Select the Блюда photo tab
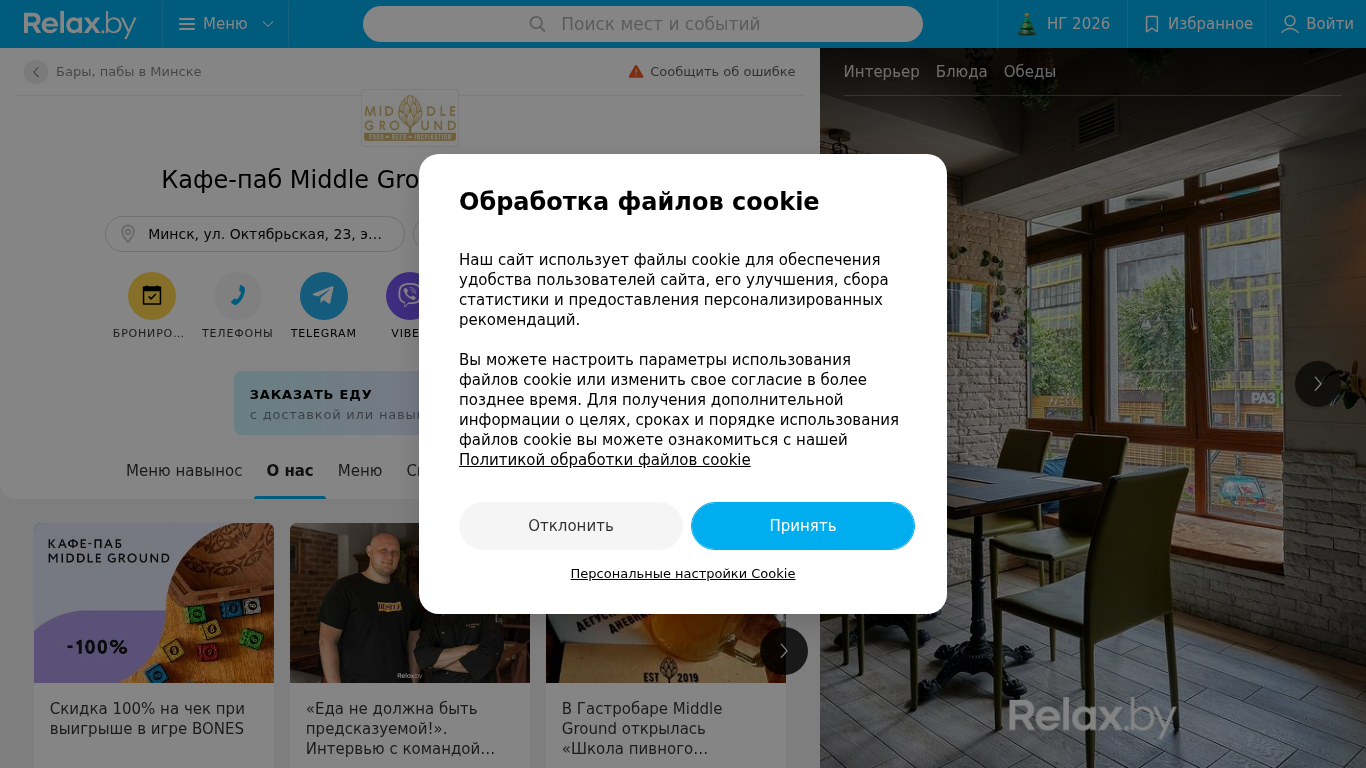 962,72
